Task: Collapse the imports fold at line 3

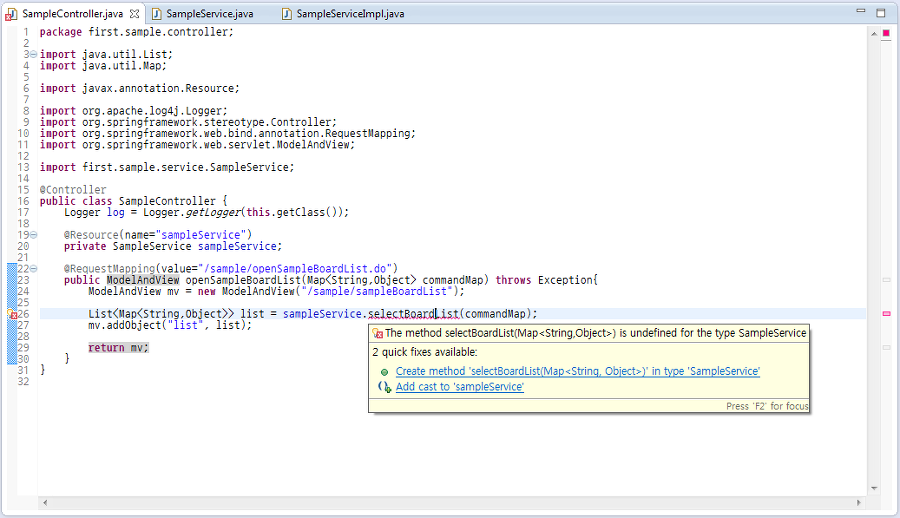Action: 33,55
